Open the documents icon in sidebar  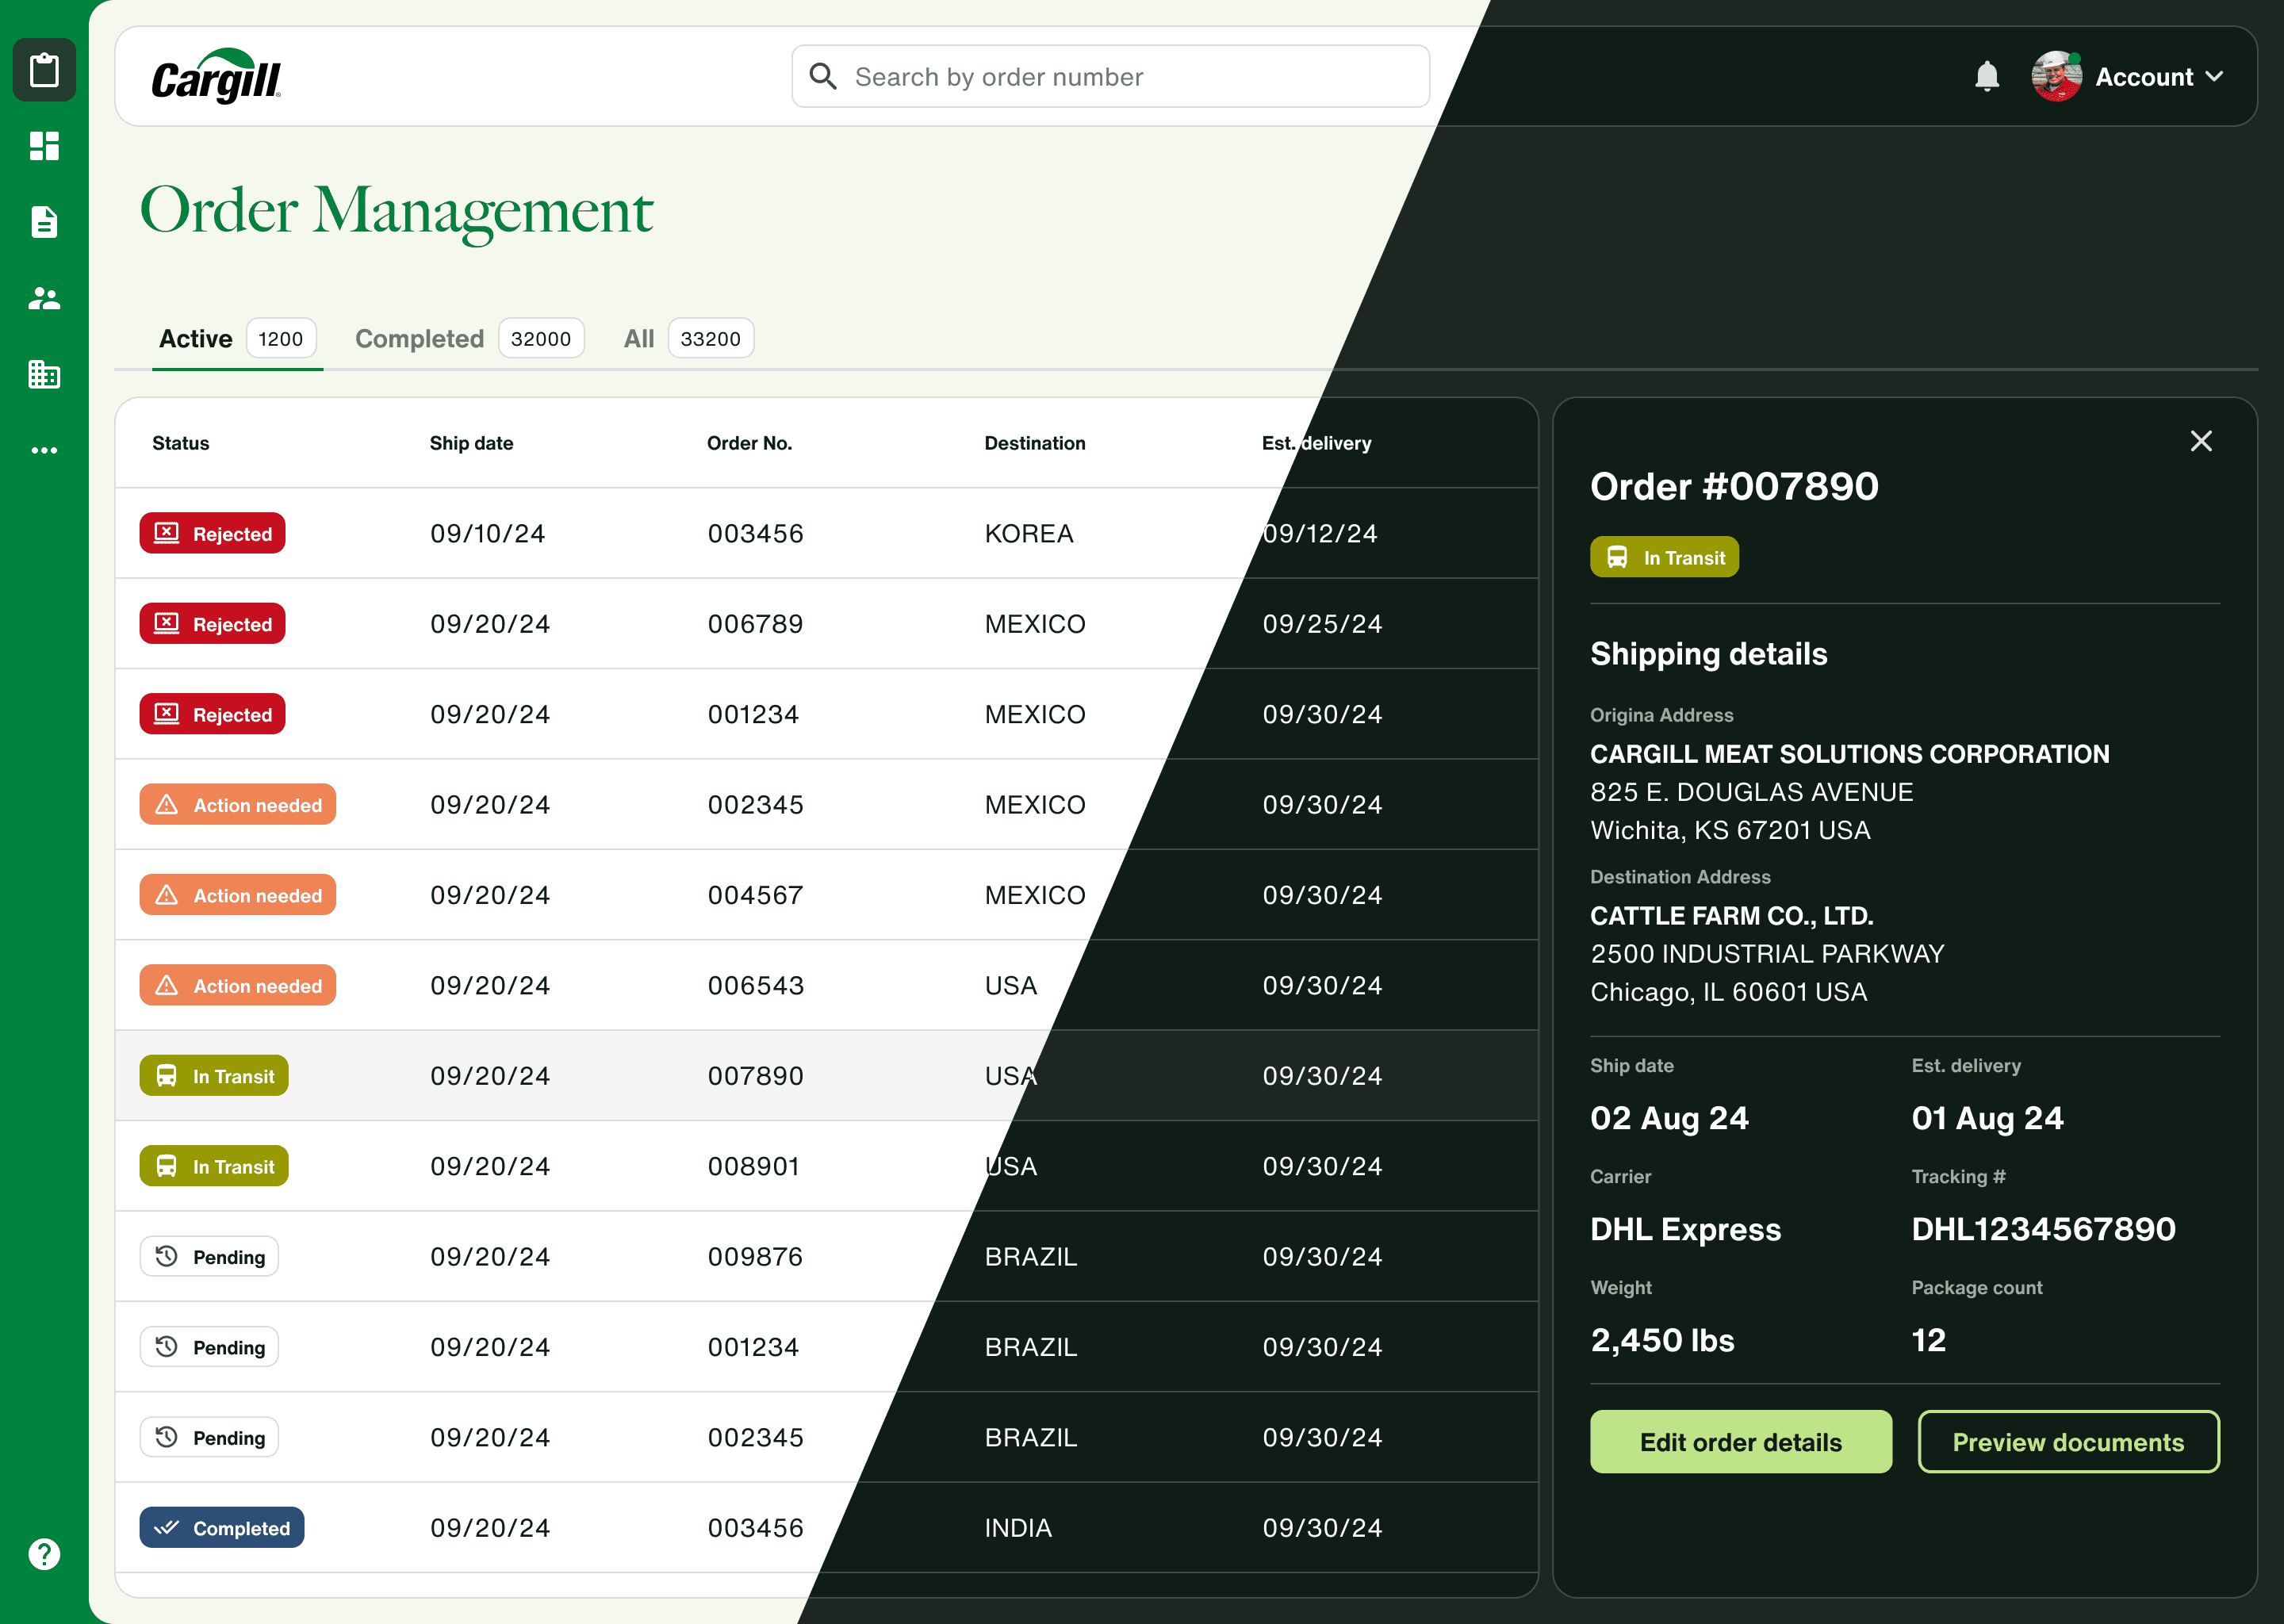(44, 222)
